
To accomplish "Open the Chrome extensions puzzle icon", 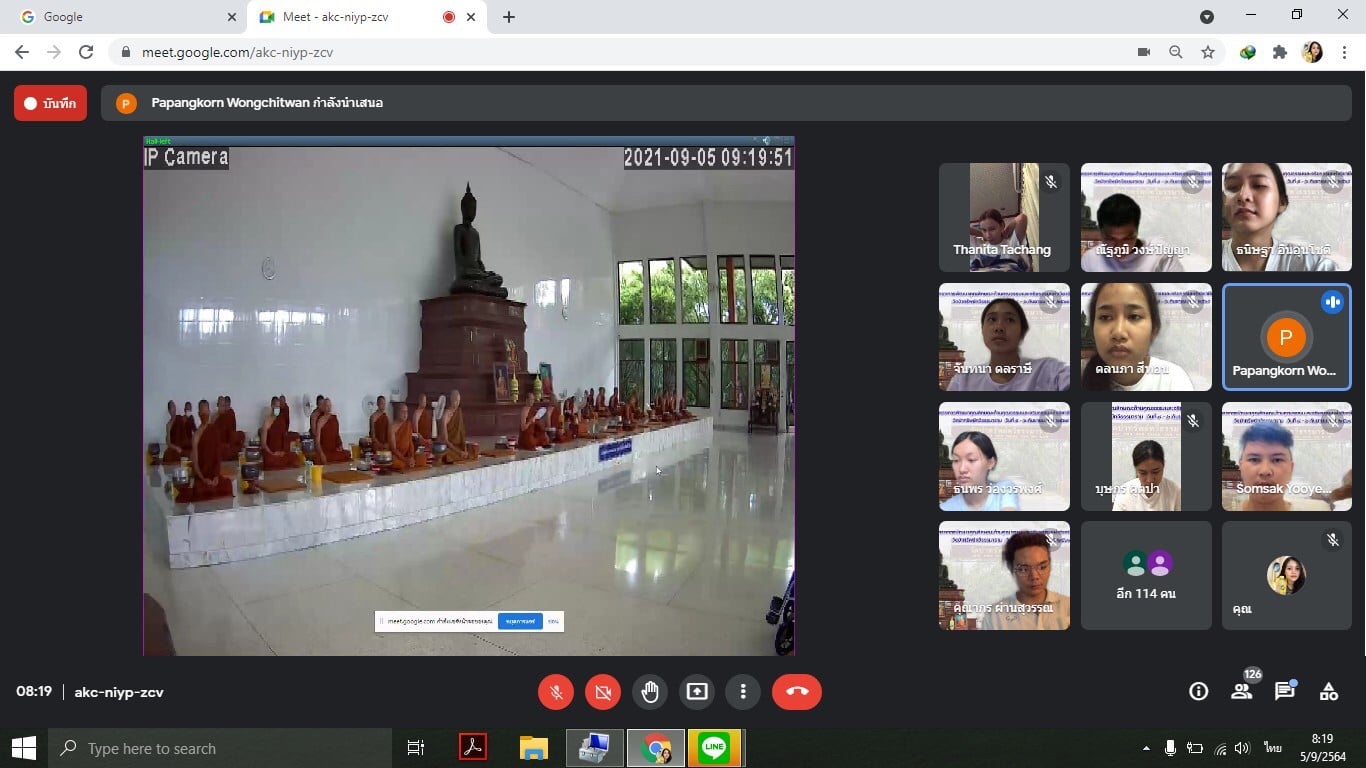I will click(x=1279, y=52).
